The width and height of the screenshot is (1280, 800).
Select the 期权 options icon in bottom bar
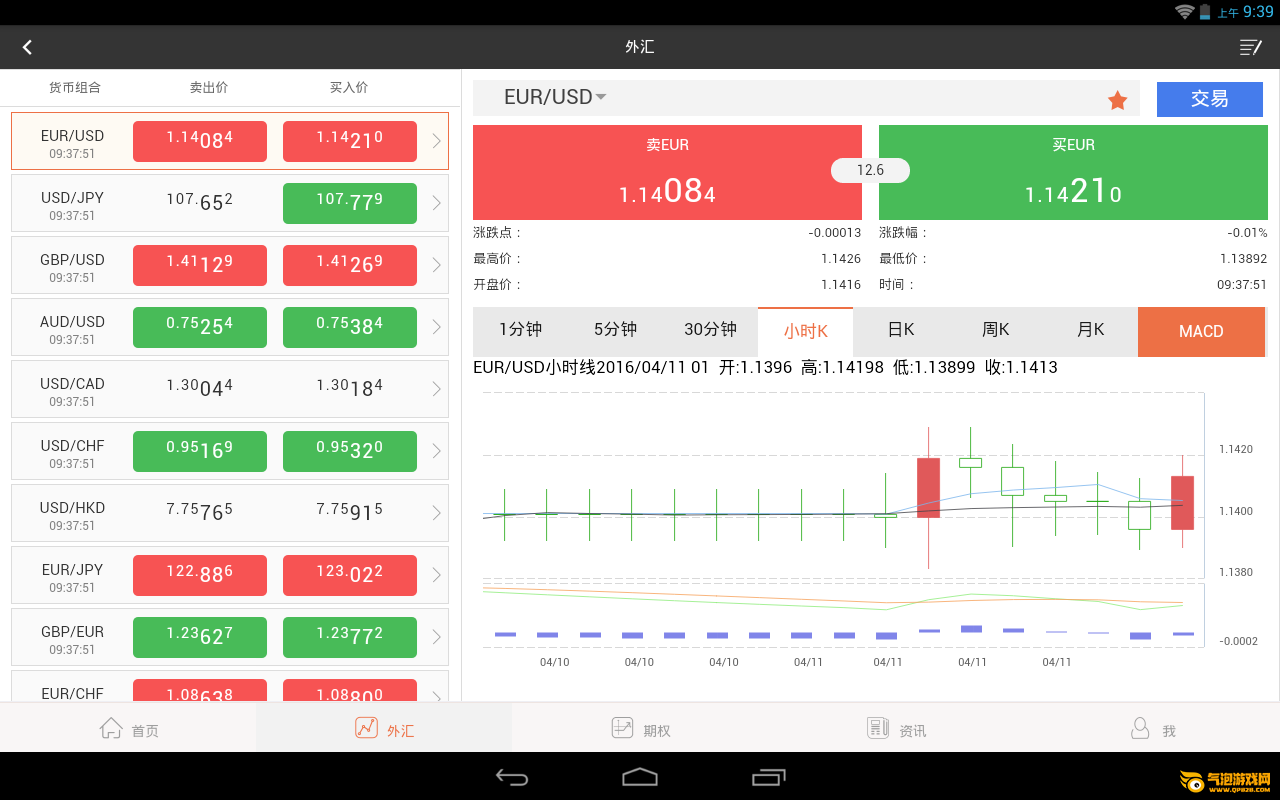(x=623, y=728)
